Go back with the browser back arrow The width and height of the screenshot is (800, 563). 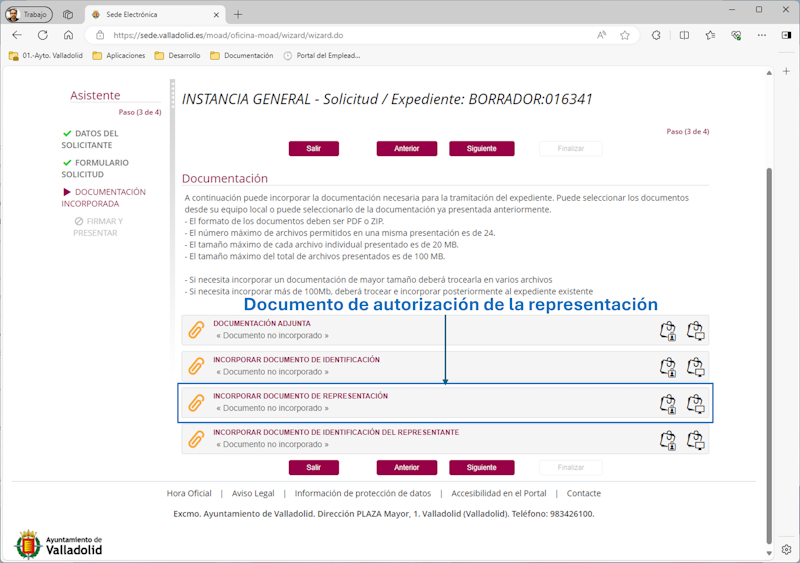(x=17, y=35)
